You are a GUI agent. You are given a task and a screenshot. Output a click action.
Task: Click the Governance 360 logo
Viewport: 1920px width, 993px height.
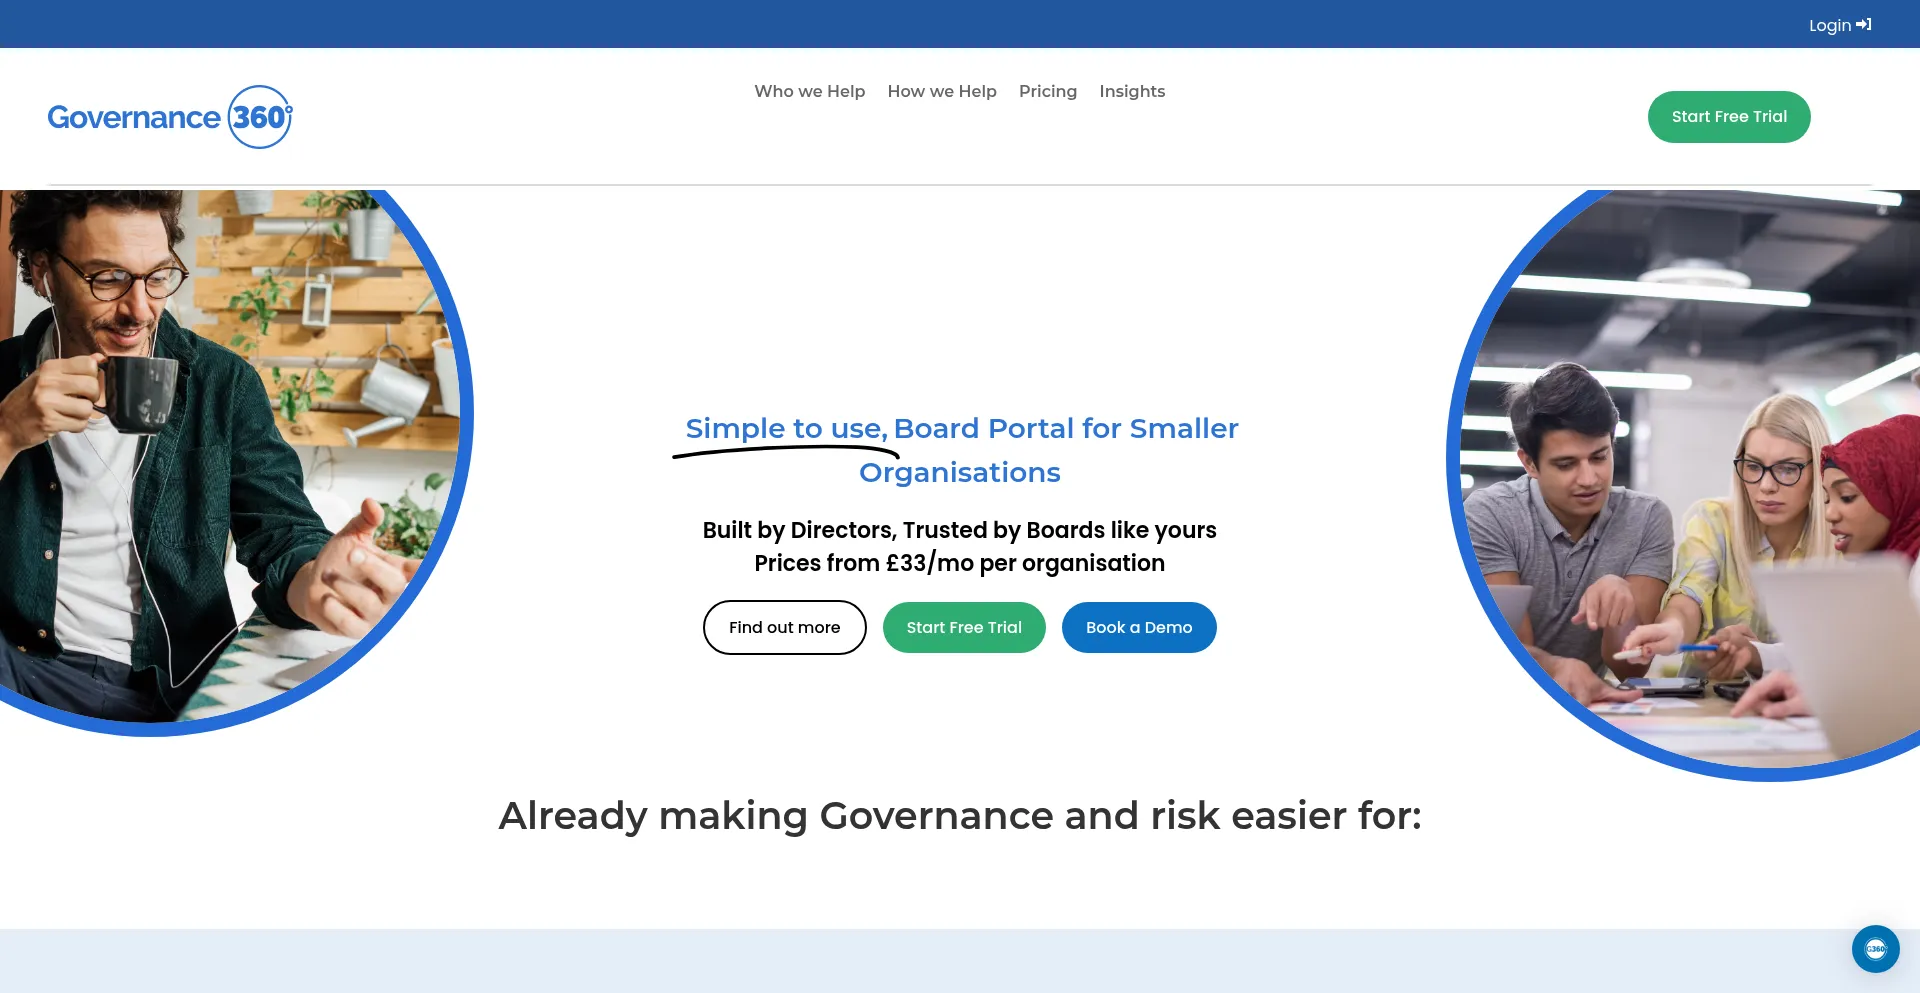pyautogui.click(x=170, y=117)
